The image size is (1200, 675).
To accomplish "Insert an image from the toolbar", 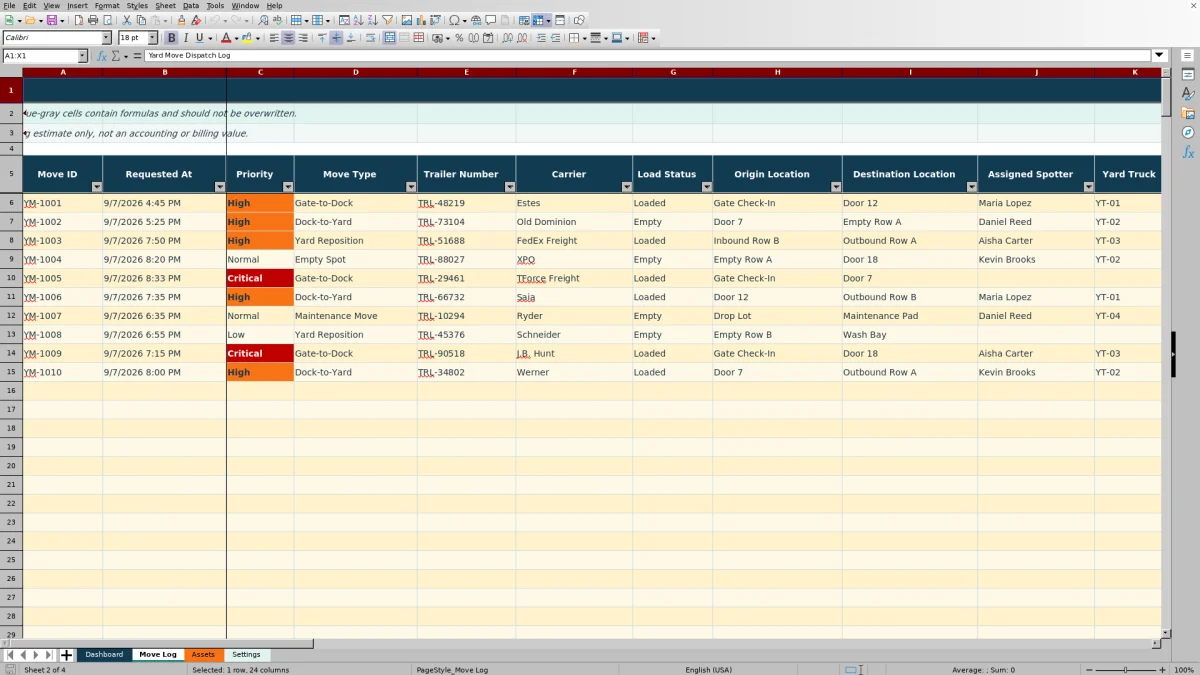I will [x=406, y=20].
